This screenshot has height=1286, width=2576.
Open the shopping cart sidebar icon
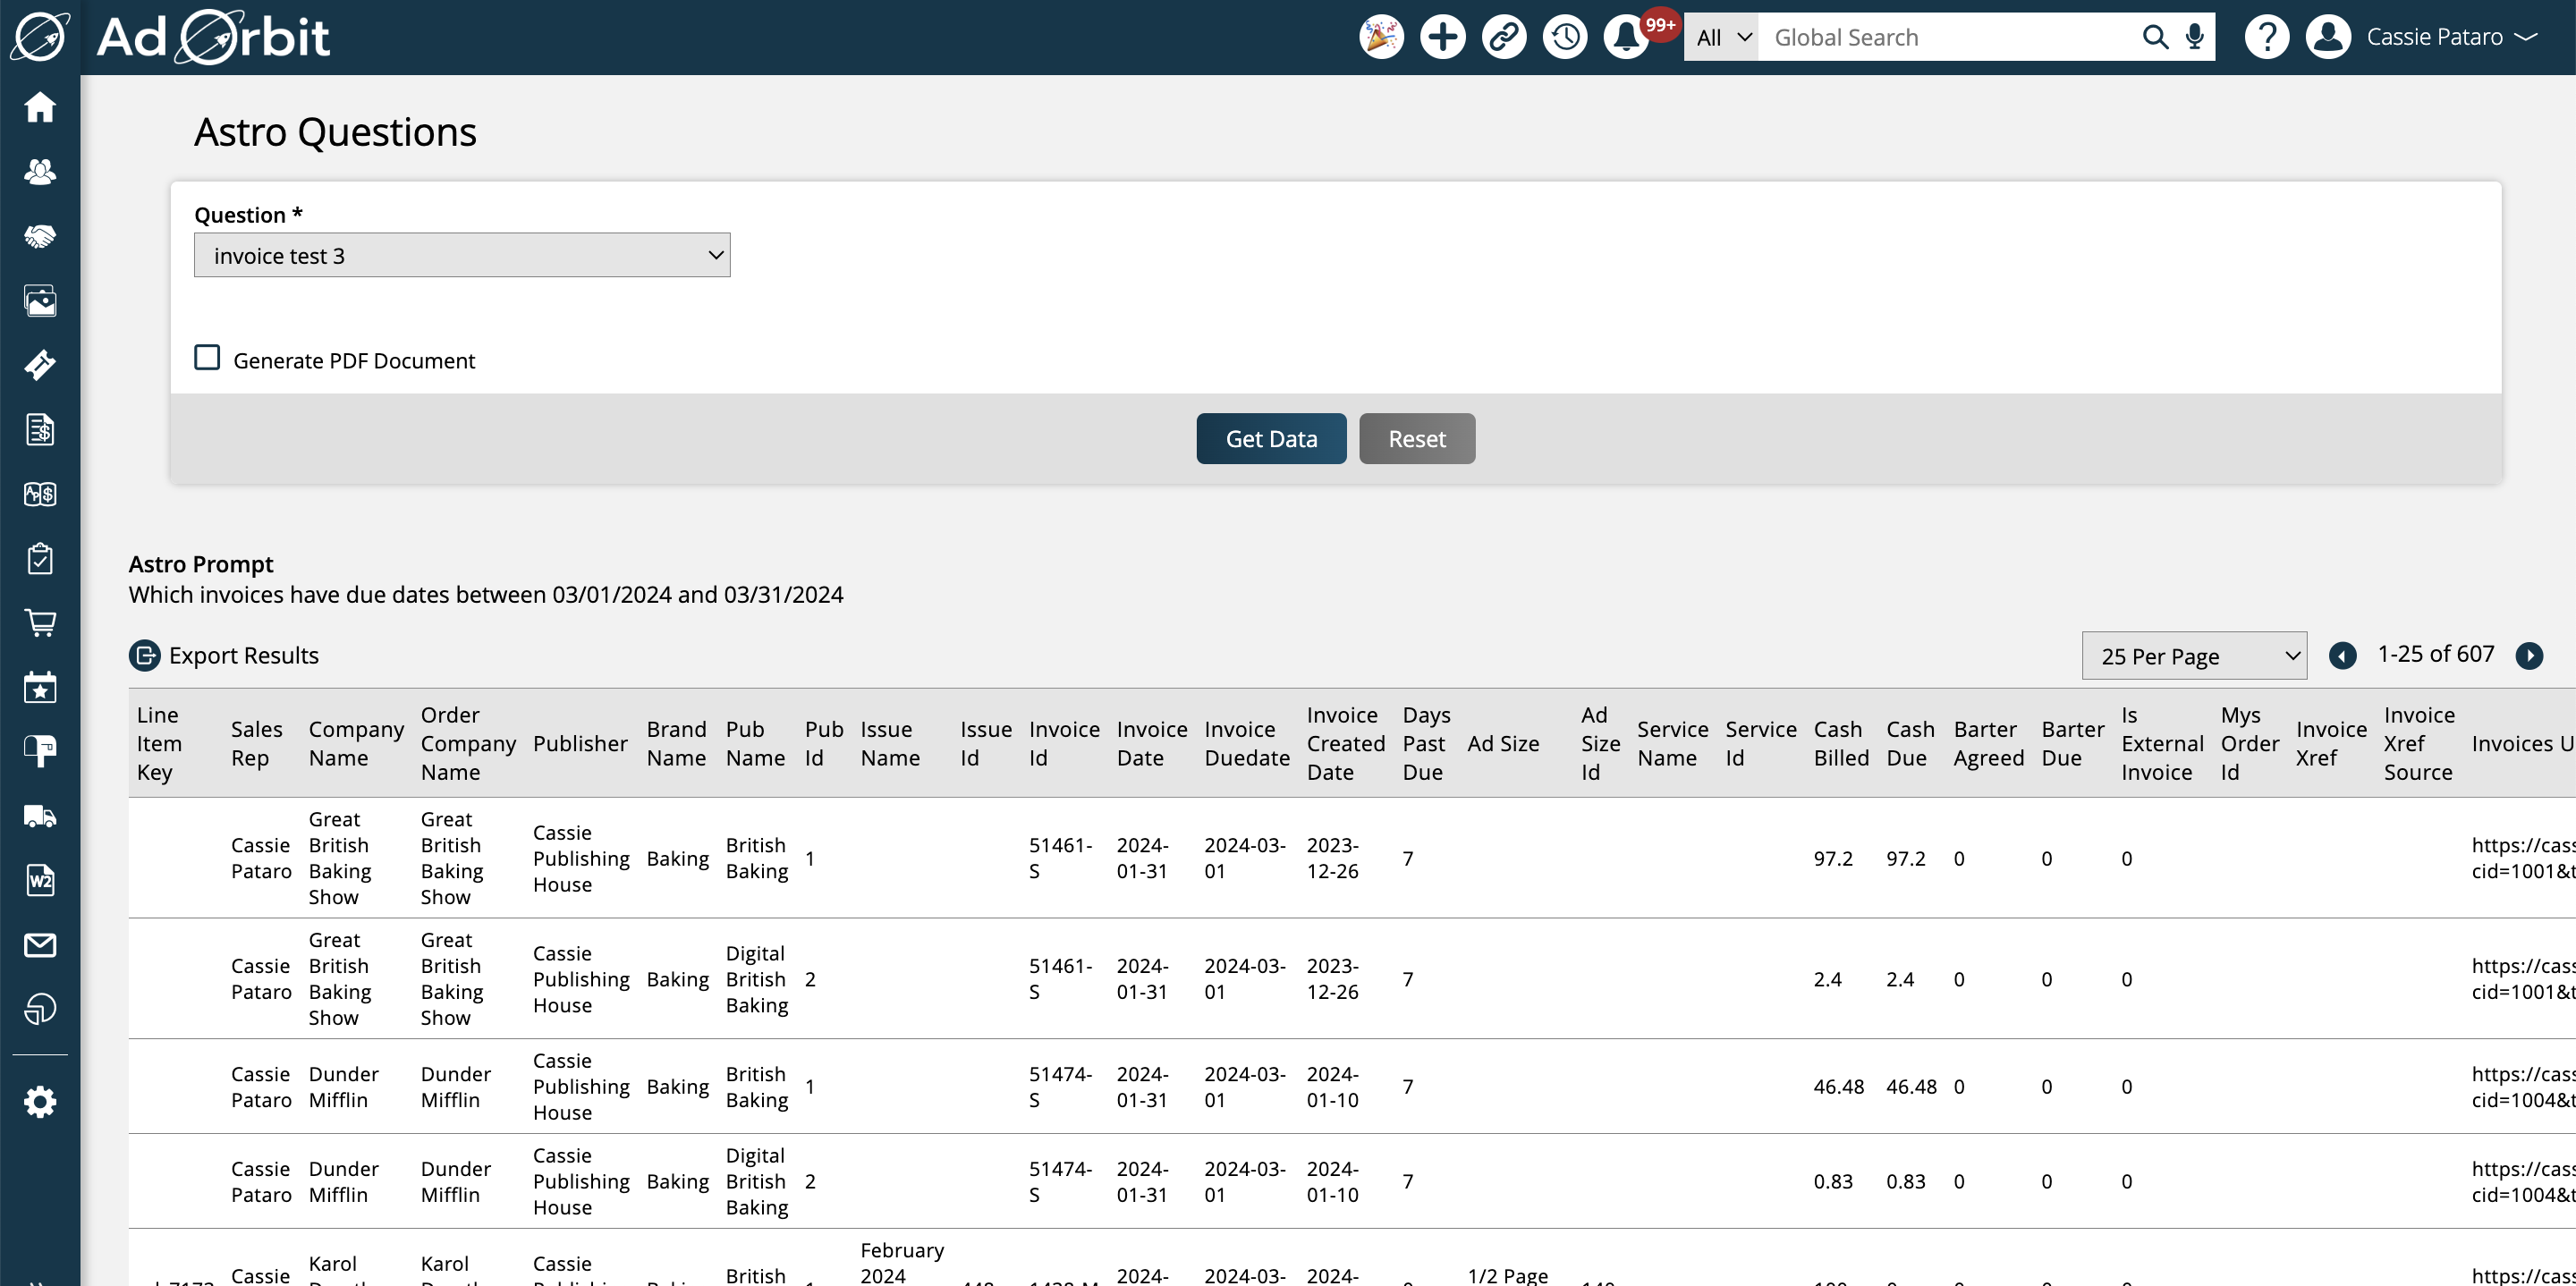(40, 623)
